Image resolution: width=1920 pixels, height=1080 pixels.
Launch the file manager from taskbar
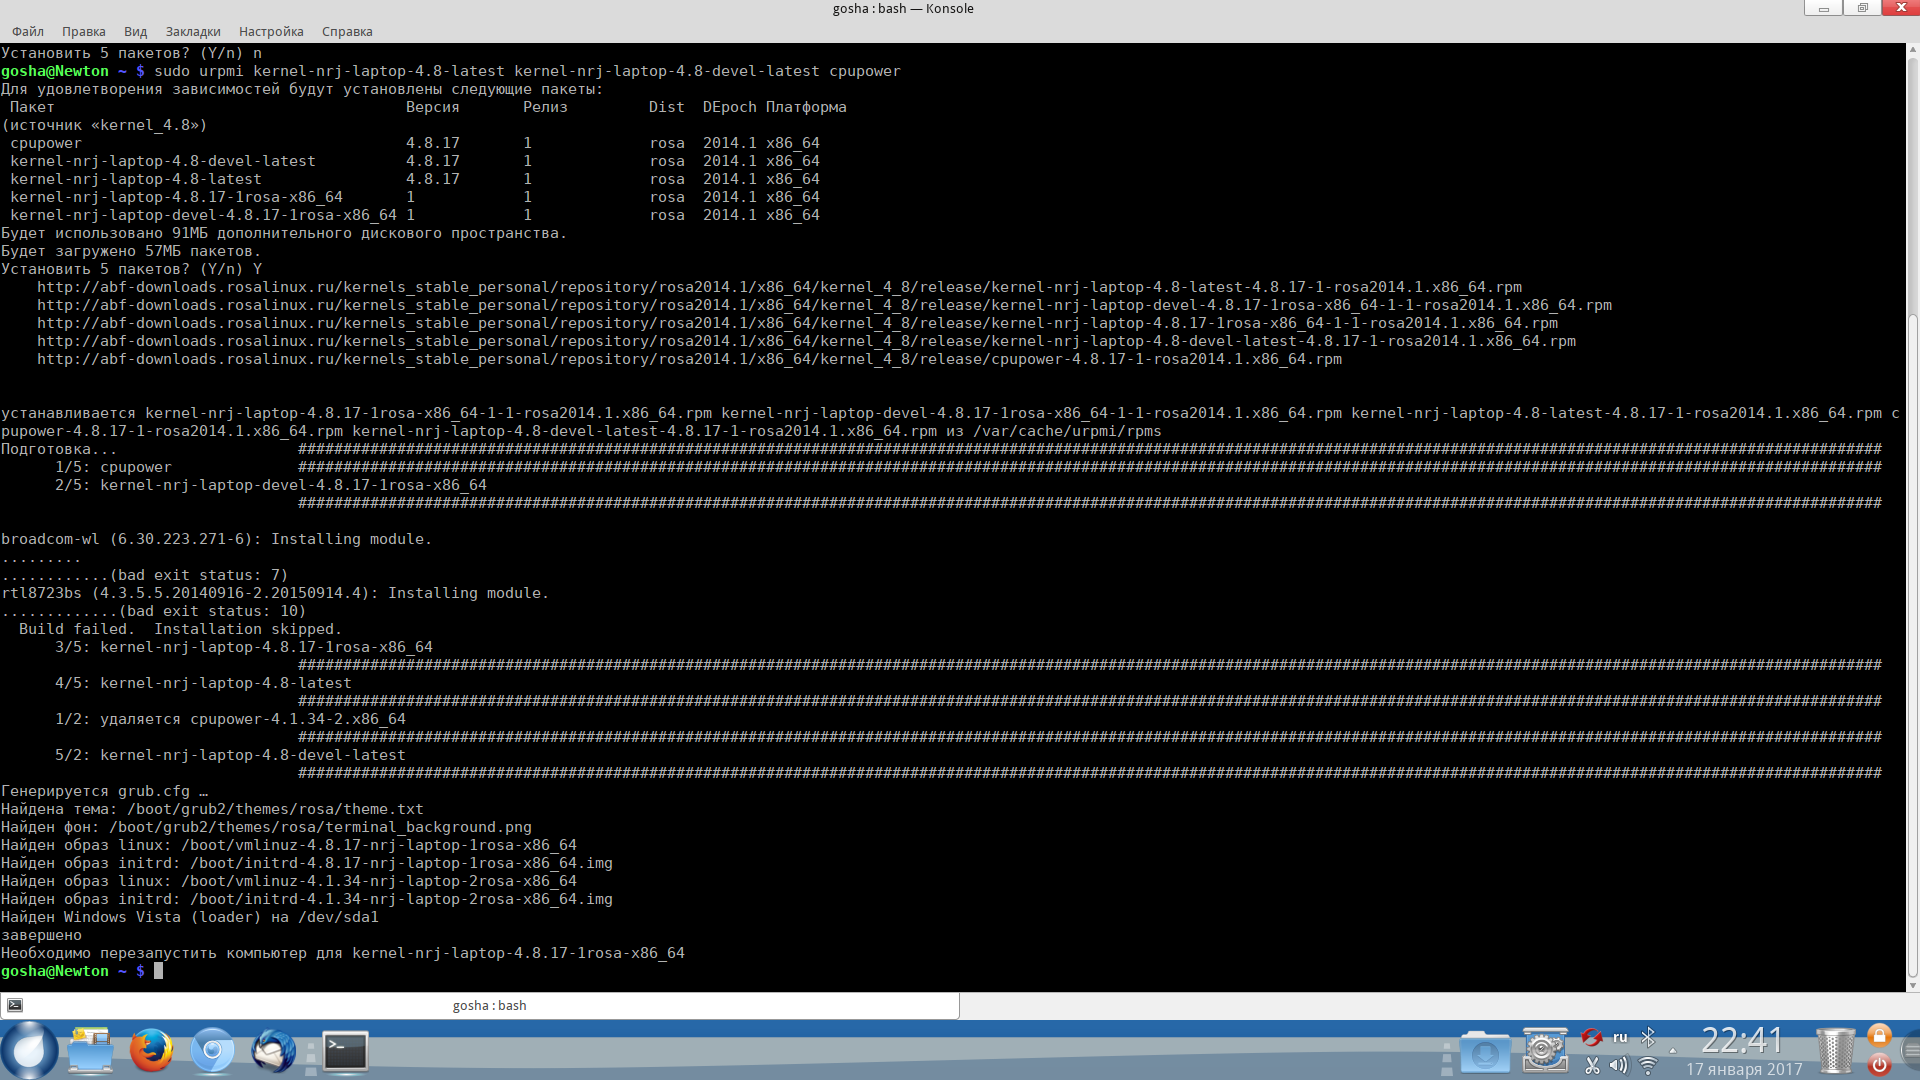coord(90,1050)
